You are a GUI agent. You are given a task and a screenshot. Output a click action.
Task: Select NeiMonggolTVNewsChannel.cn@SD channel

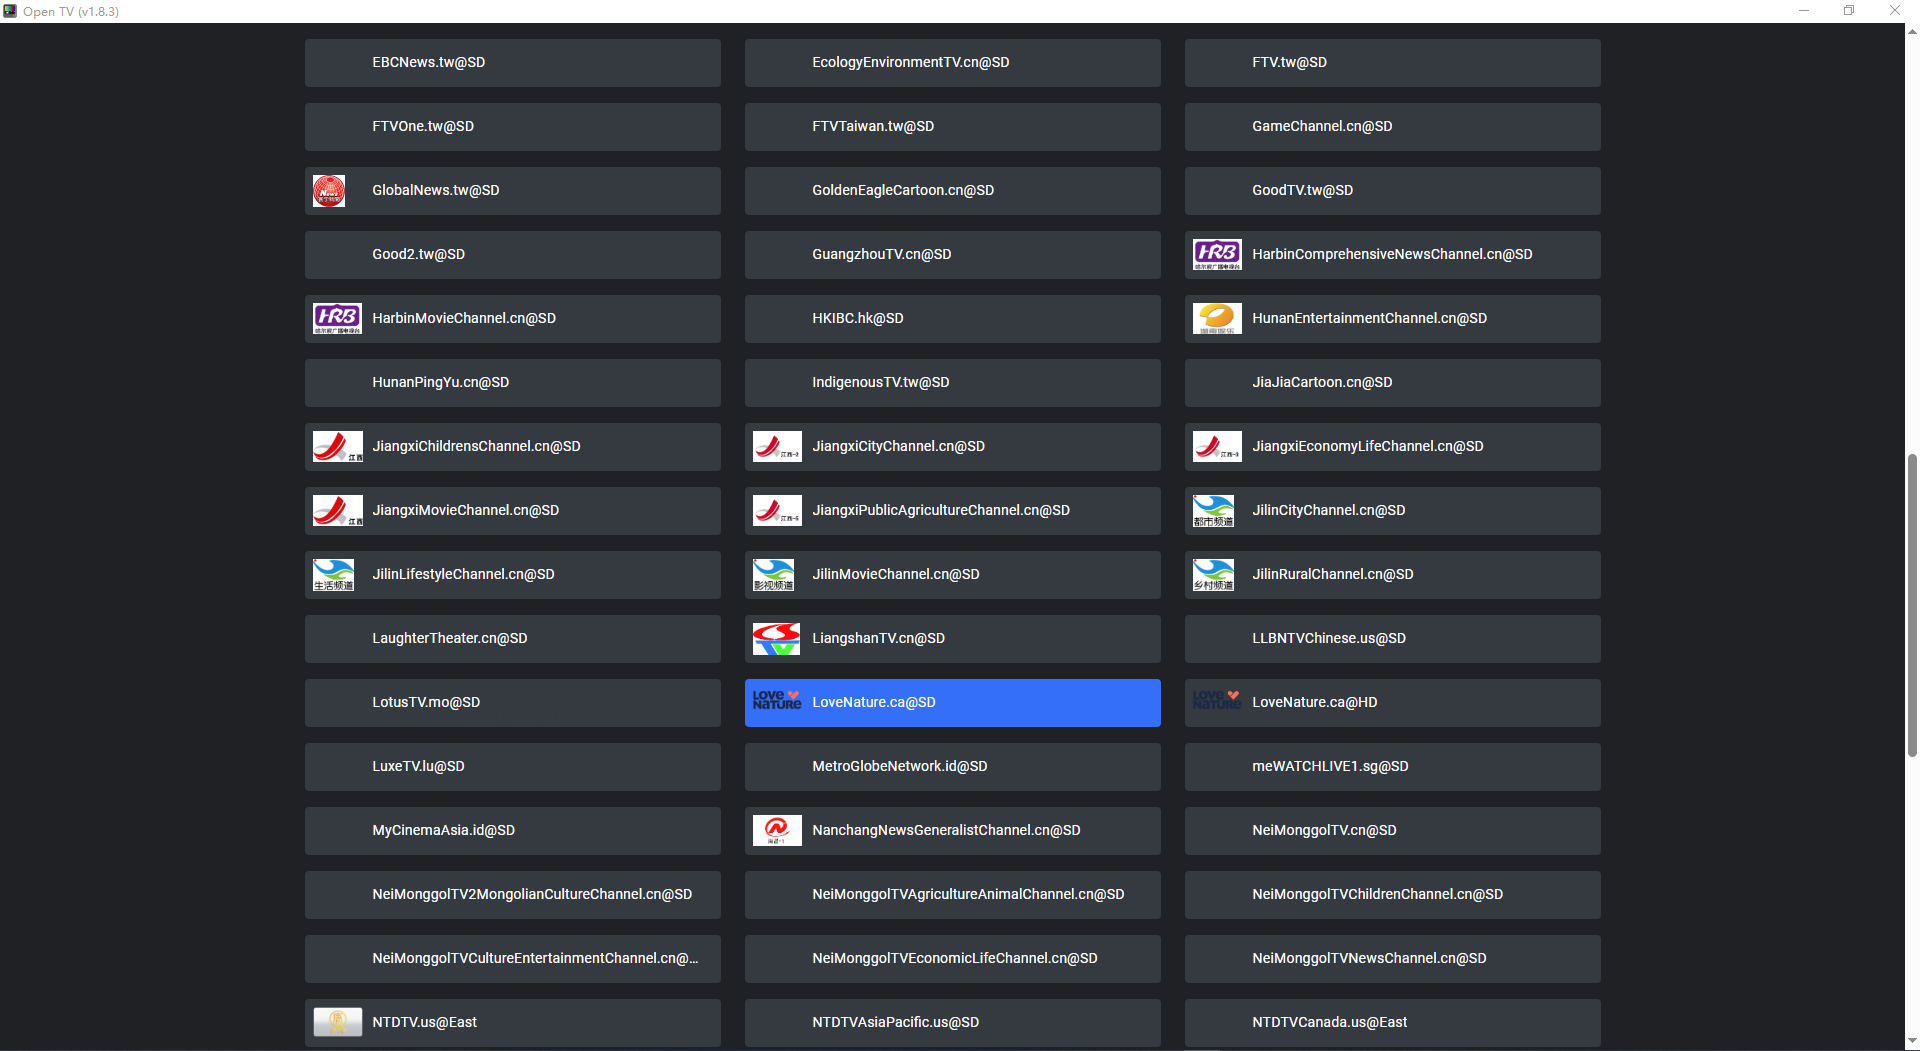[x=1392, y=959]
